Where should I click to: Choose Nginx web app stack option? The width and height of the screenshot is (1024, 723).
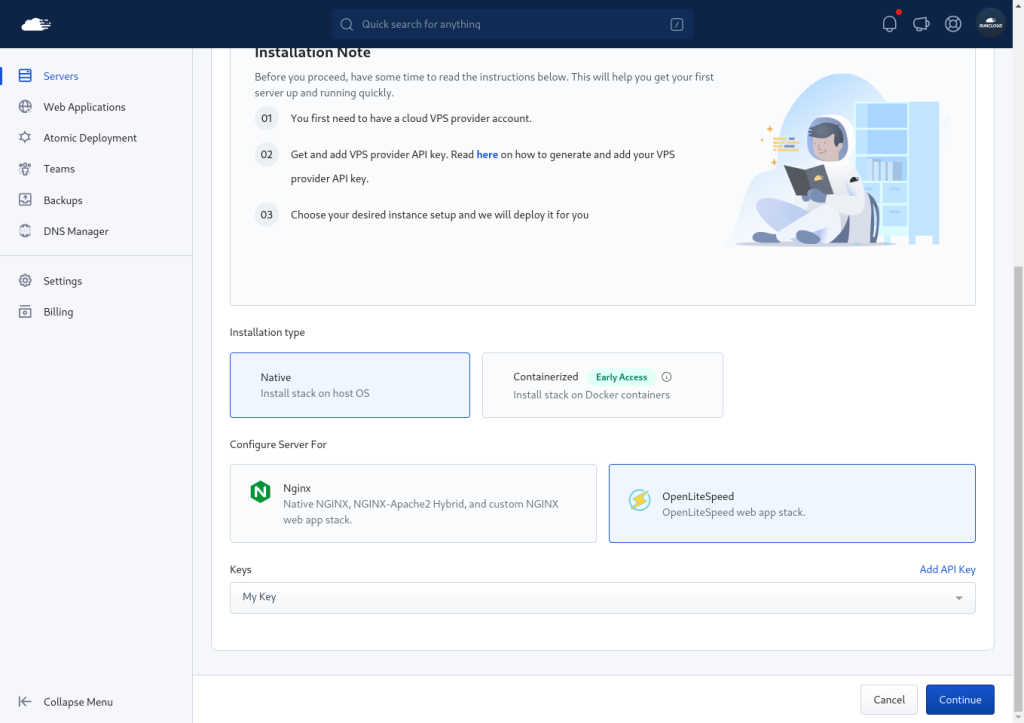pos(413,504)
